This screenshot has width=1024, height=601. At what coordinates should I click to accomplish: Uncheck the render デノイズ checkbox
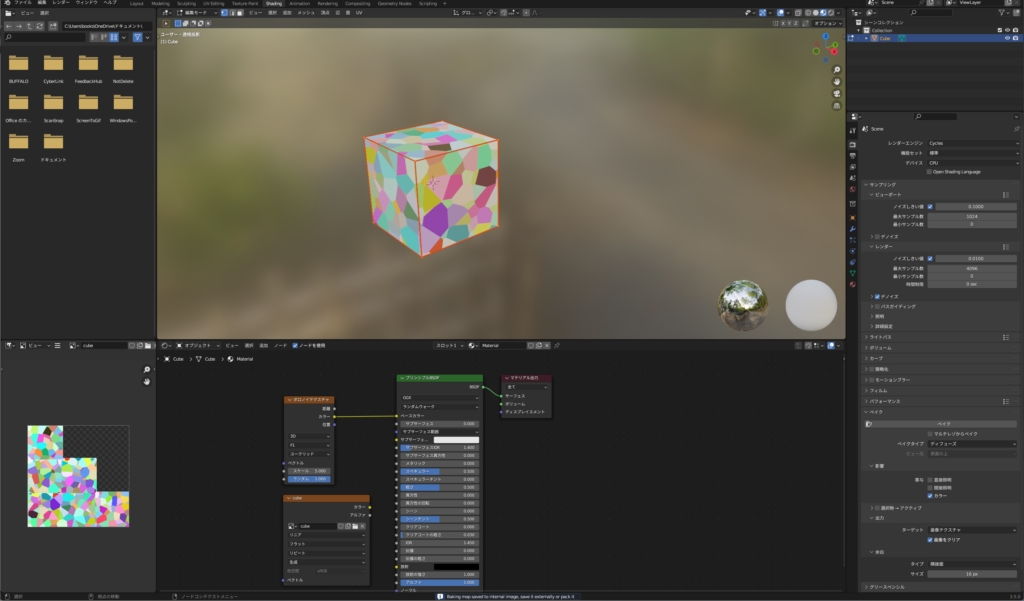pos(877,297)
